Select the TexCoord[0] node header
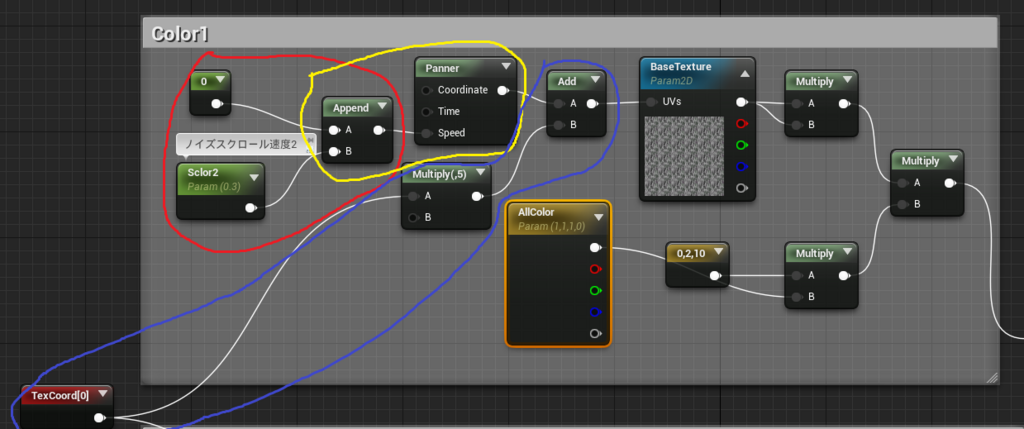Screen dimensions: 1024x429 point(66,395)
